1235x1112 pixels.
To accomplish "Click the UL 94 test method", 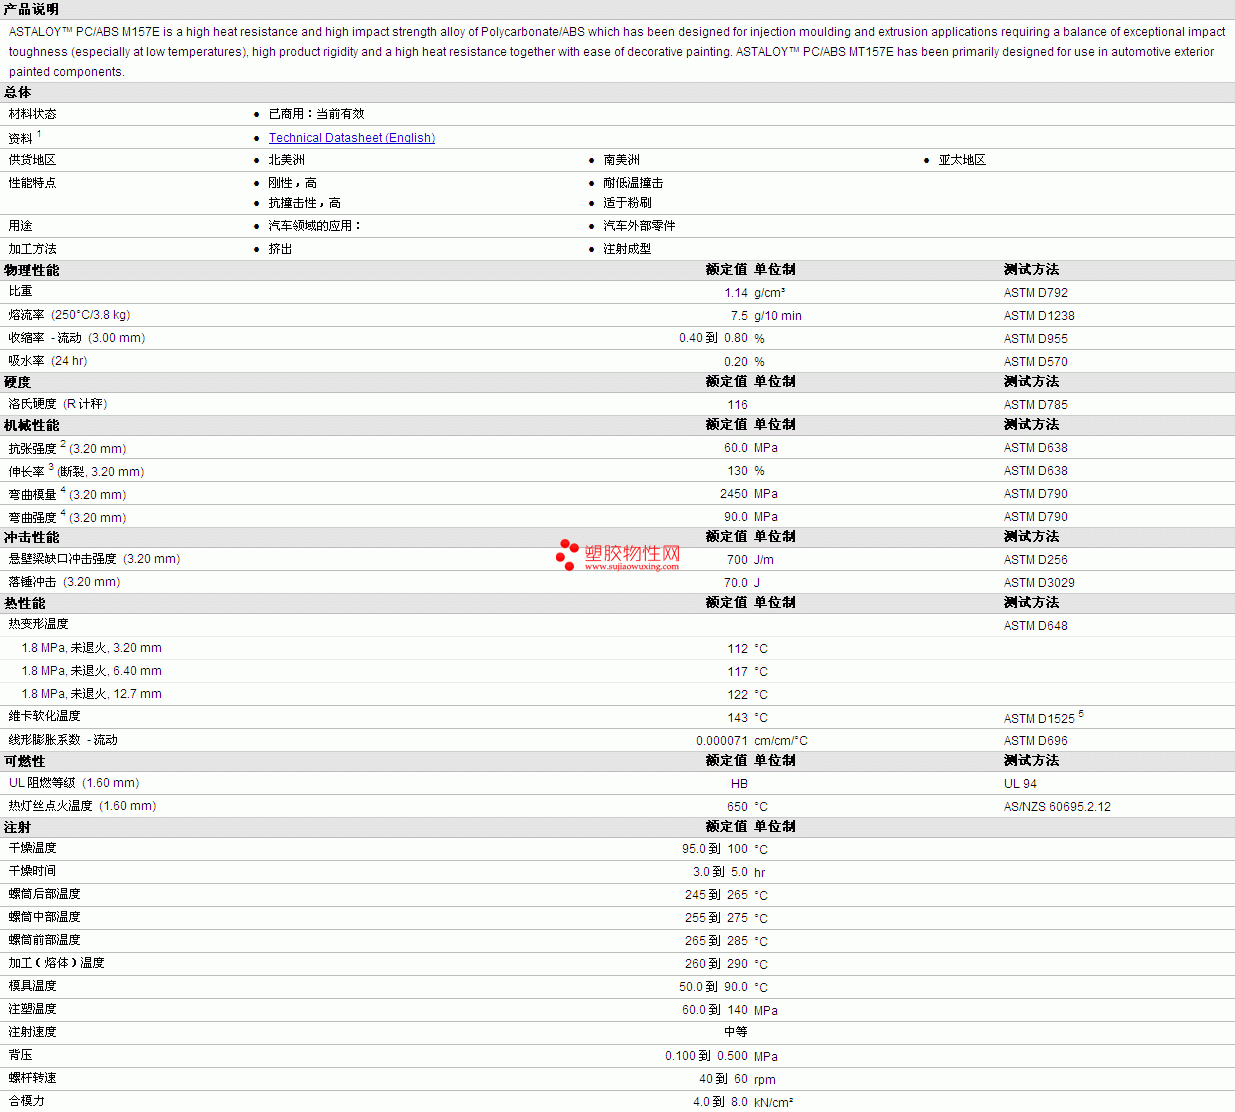I will [1020, 784].
